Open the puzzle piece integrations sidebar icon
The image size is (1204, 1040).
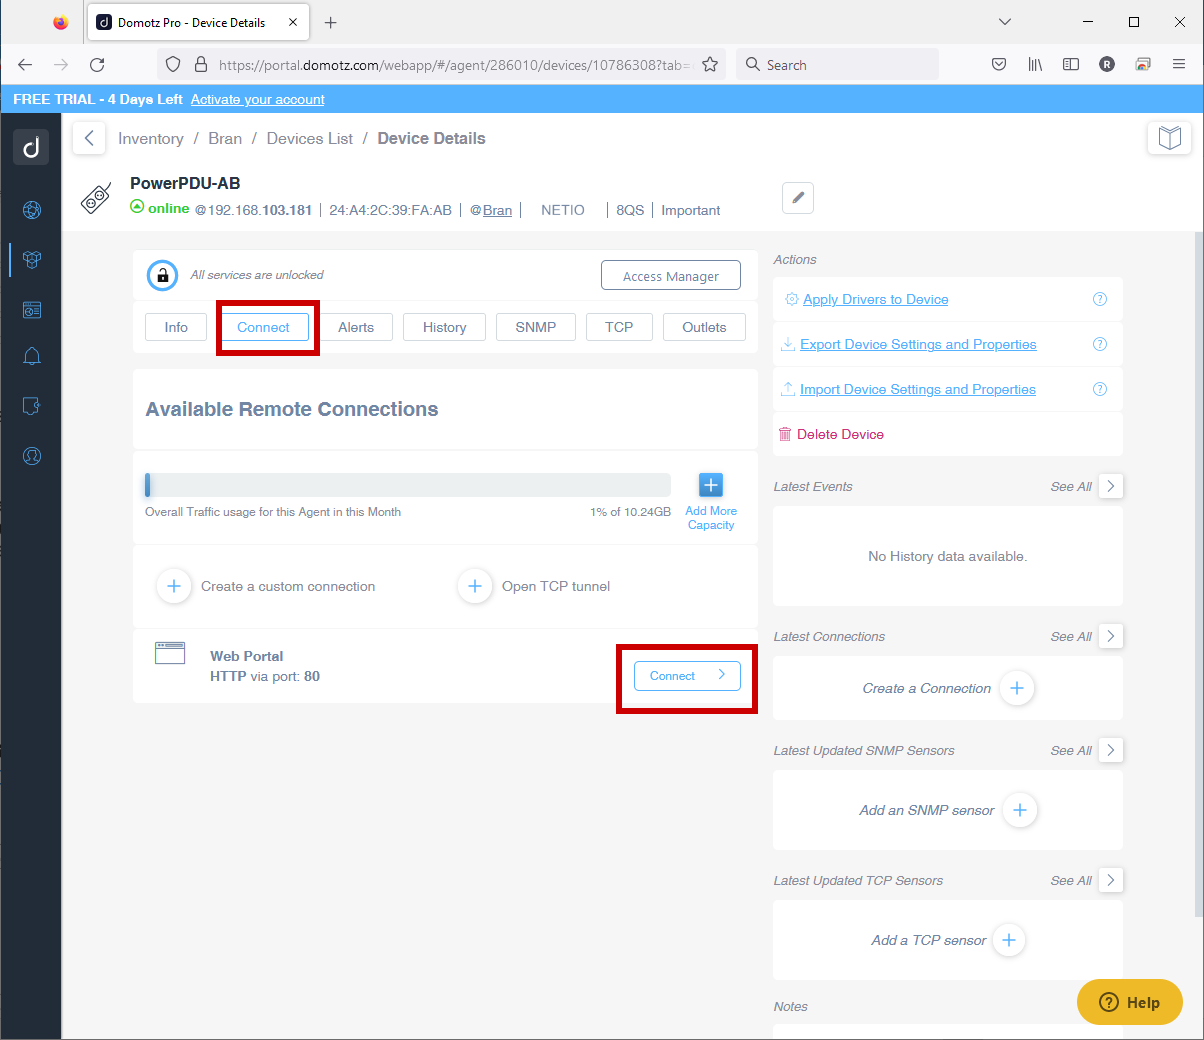click(32, 406)
